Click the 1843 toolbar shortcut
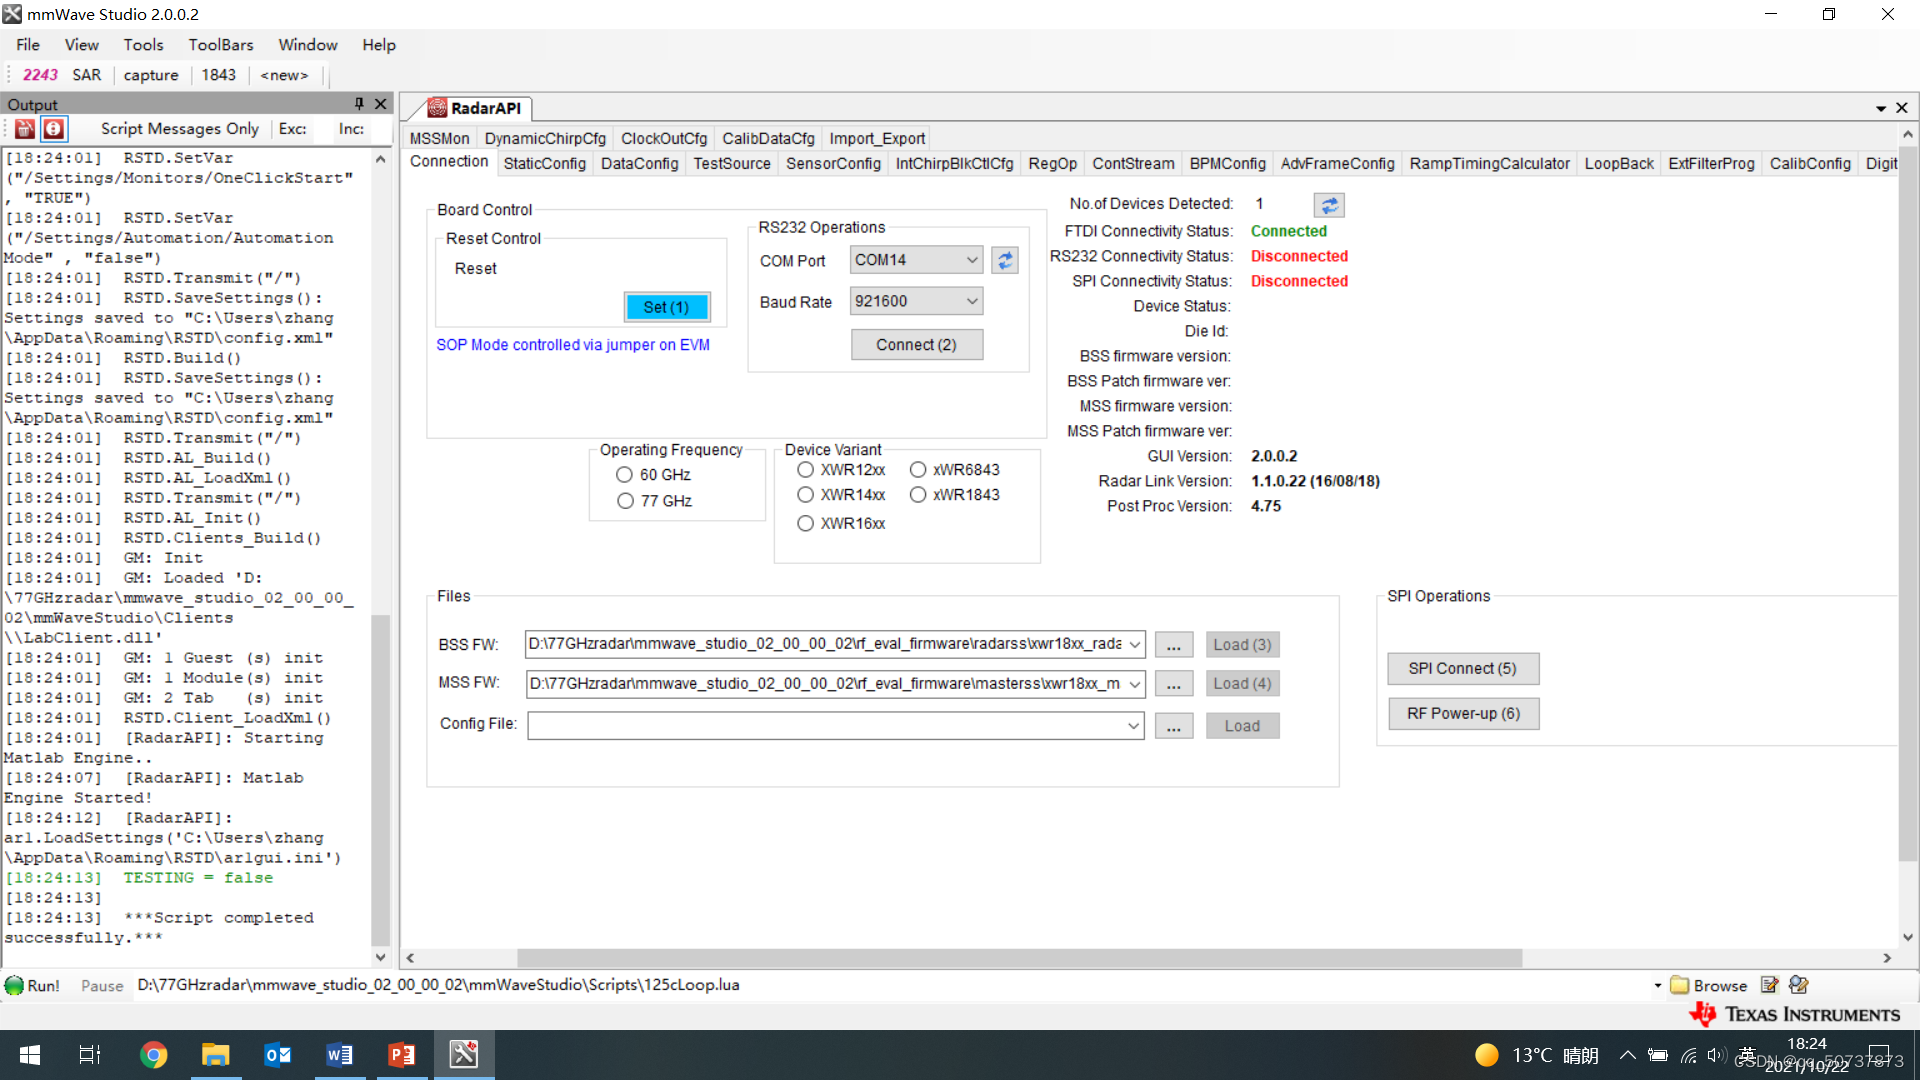Image resolution: width=1920 pixels, height=1080 pixels. tap(218, 75)
